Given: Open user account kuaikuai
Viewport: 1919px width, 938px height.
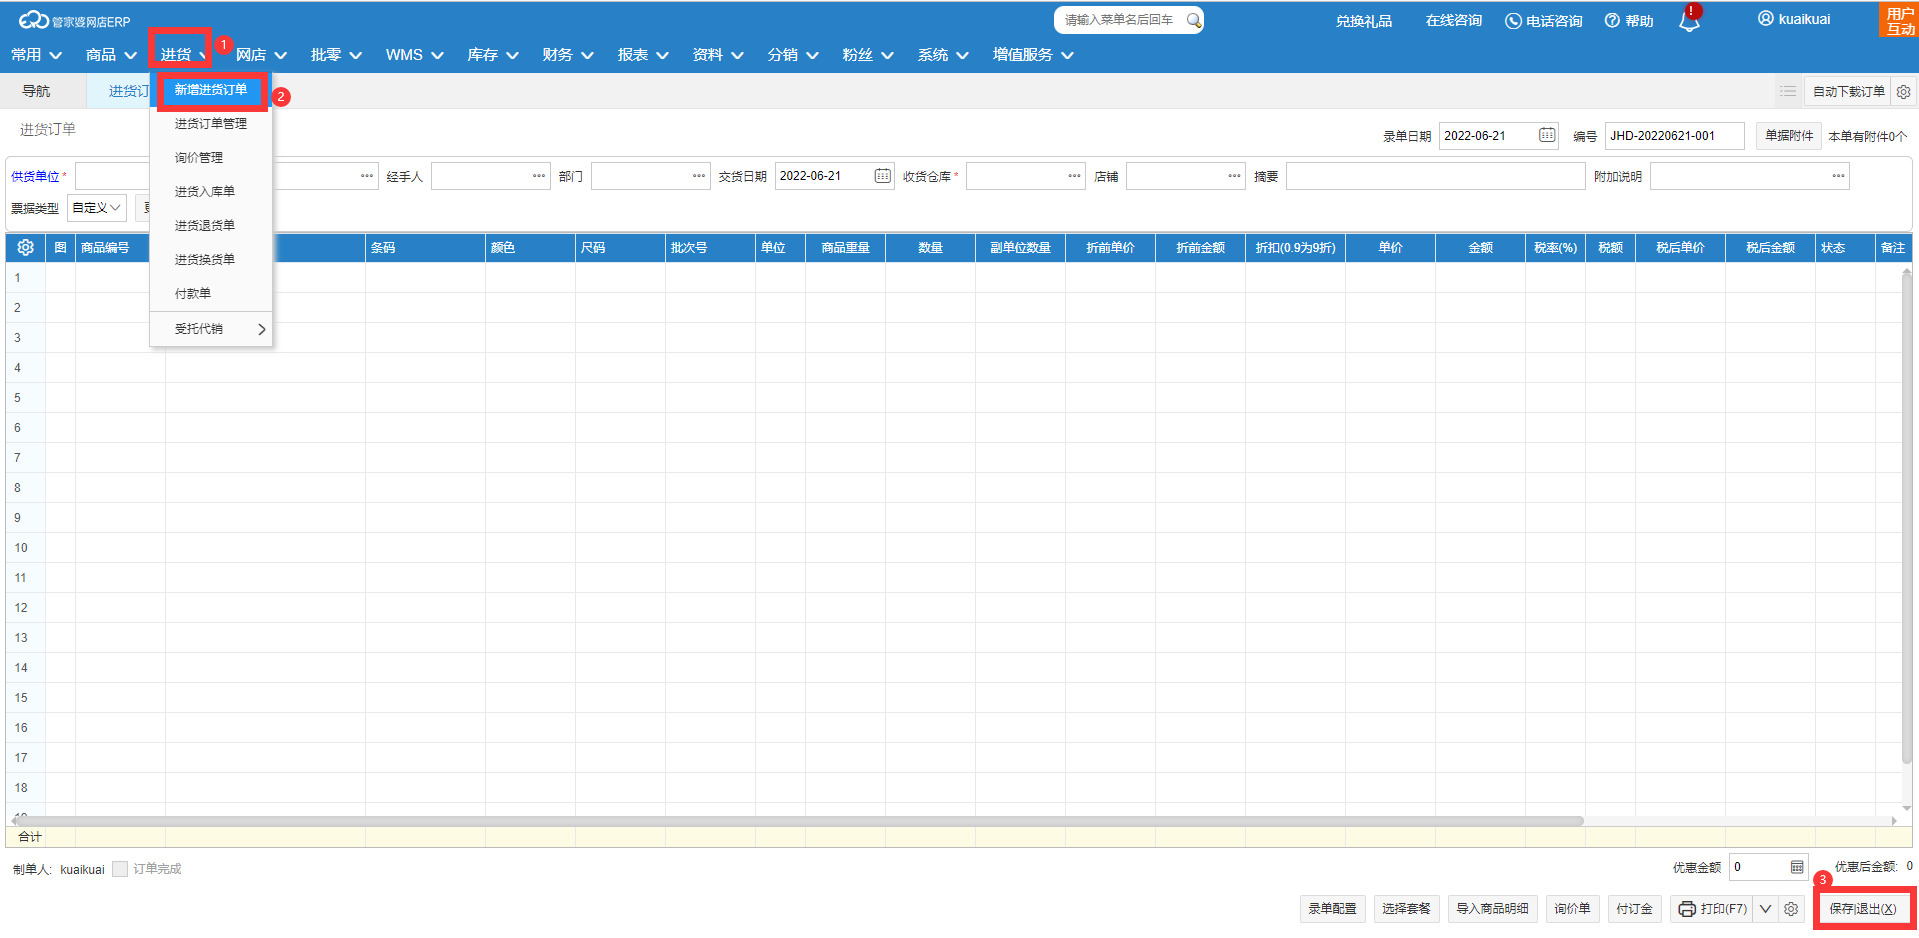Looking at the screenshot, I should pyautogui.click(x=1794, y=19).
